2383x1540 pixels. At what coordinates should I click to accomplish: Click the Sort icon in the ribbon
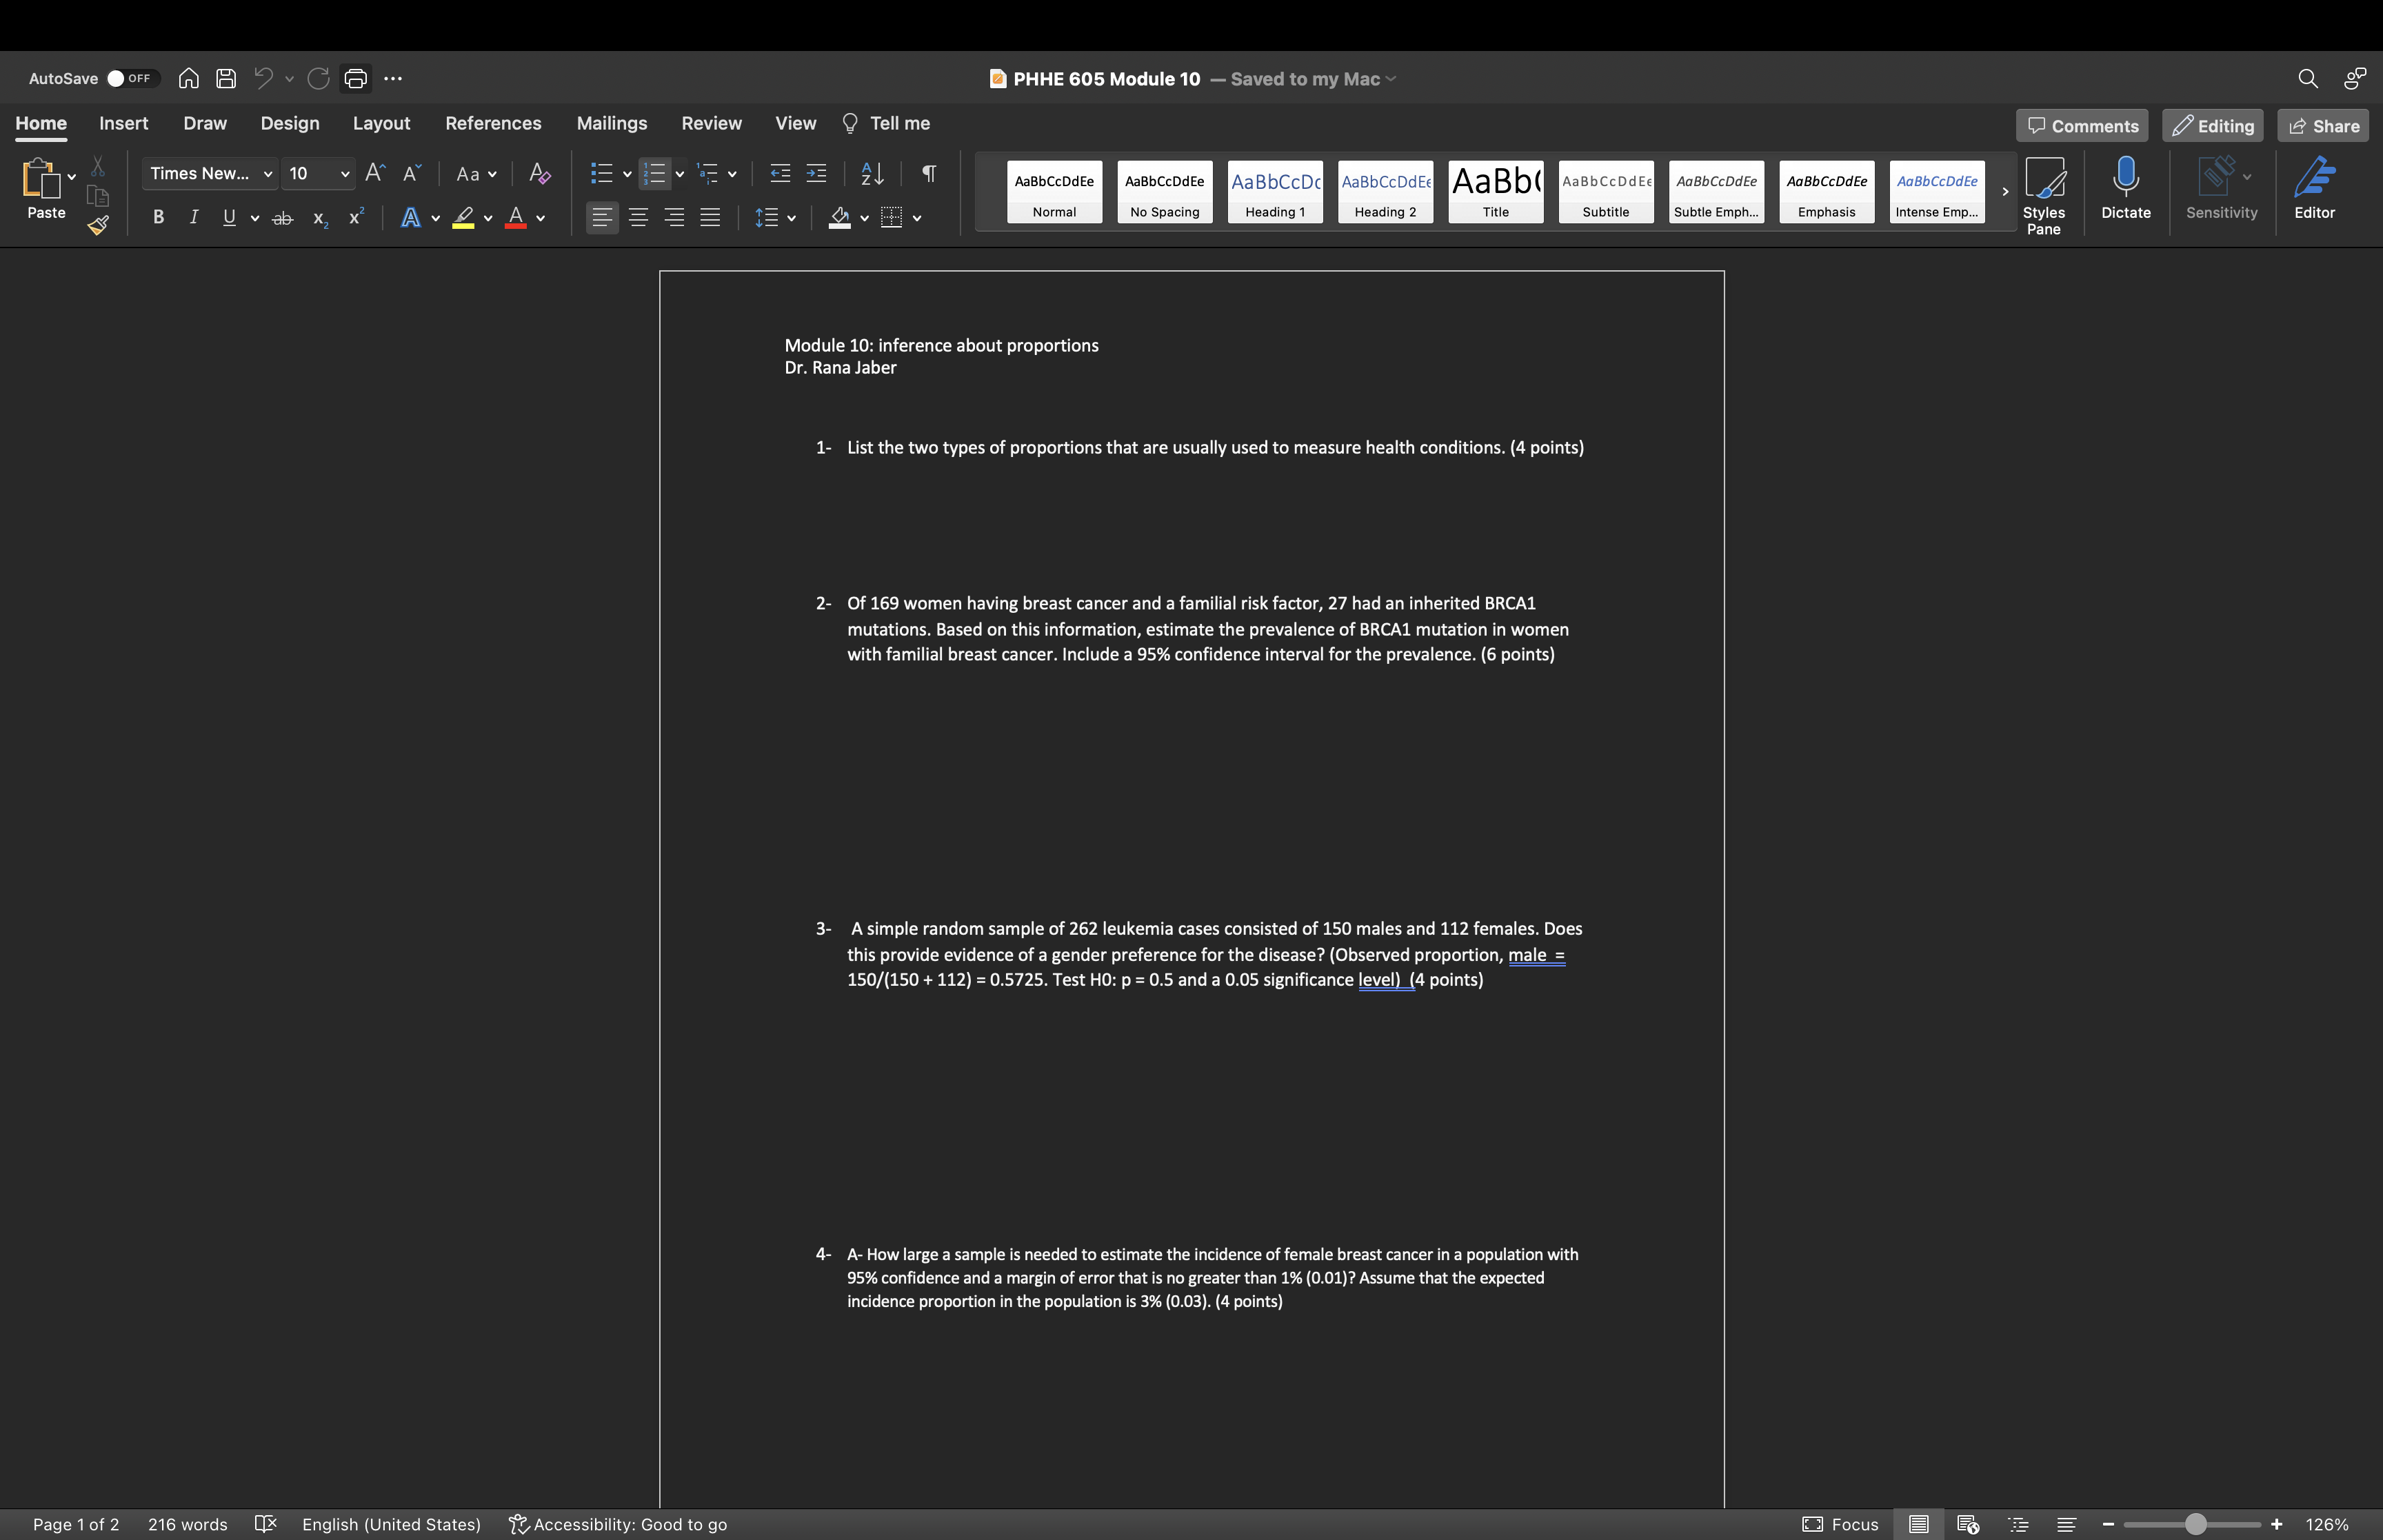[870, 173]
